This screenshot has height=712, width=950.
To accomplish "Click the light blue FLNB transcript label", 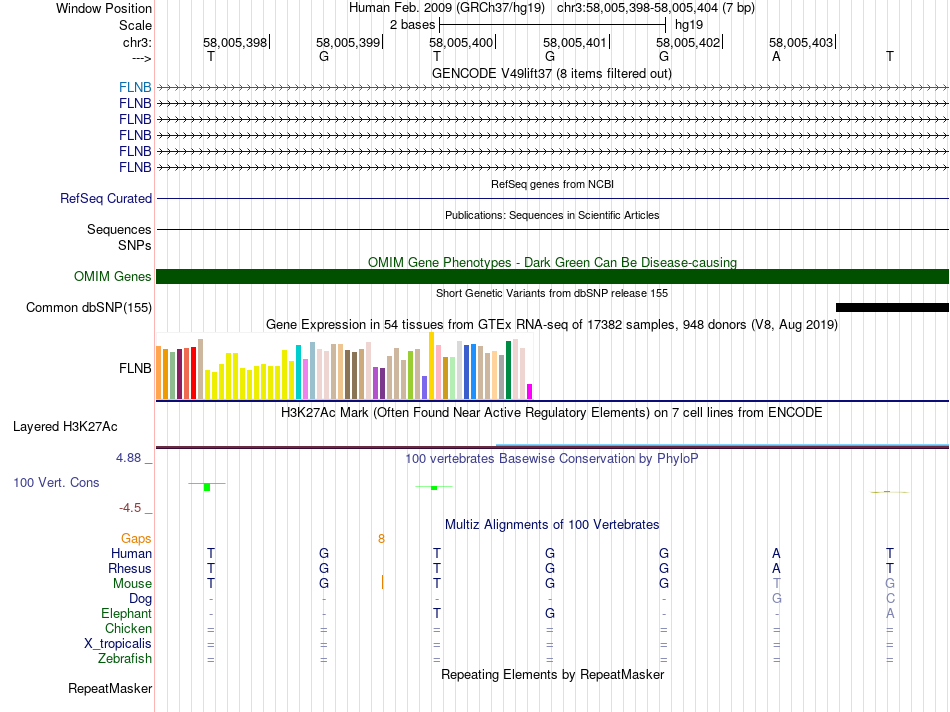I will click(135, 87).
